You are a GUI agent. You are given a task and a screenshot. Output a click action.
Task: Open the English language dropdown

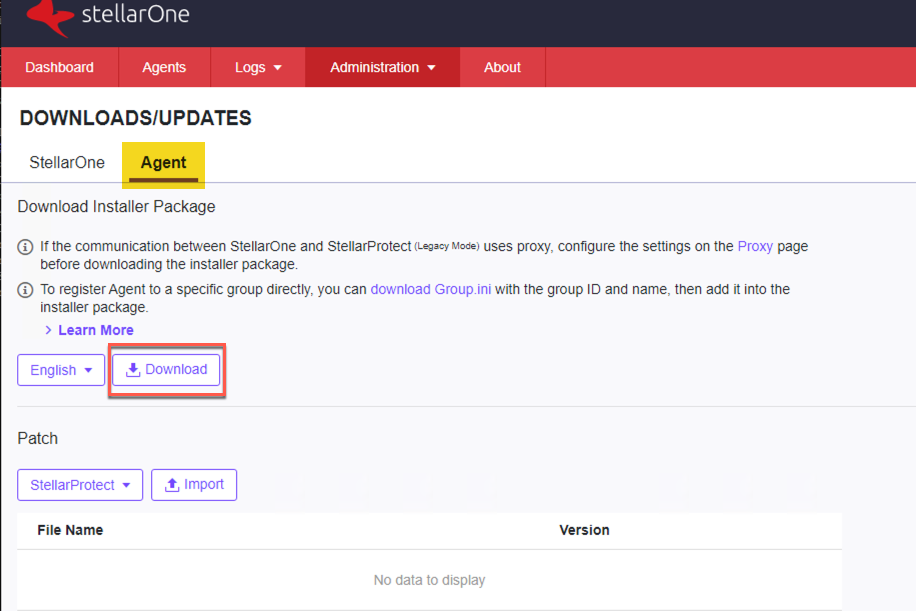pos(61,370)
